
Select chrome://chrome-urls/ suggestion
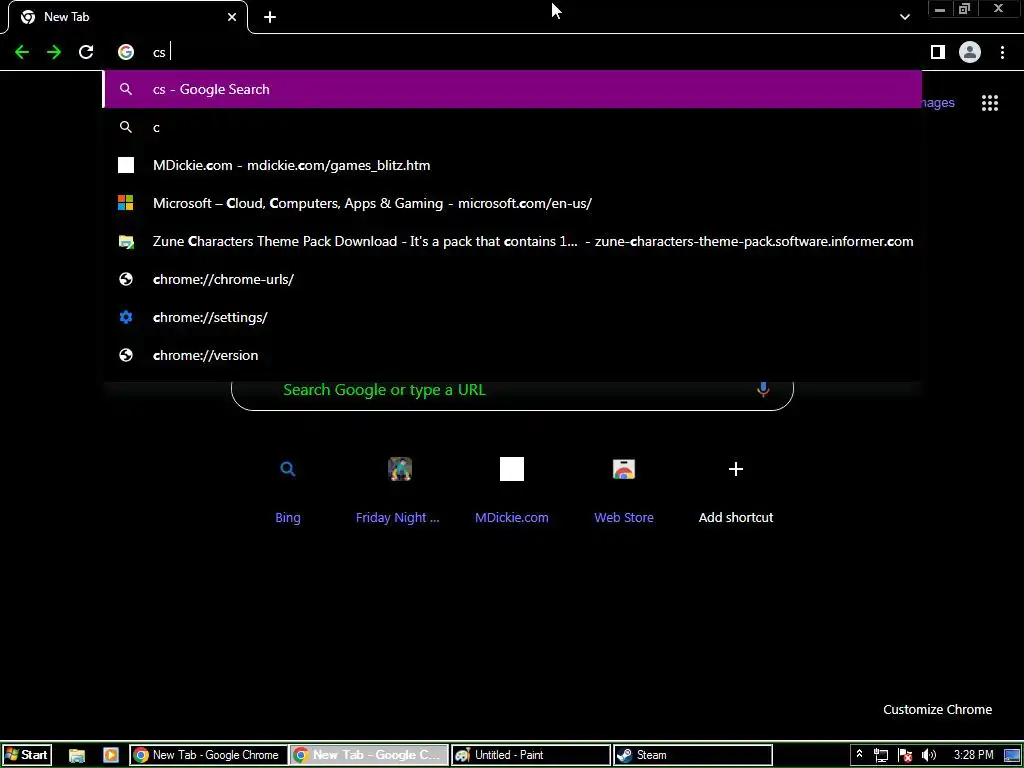point(513,279)
